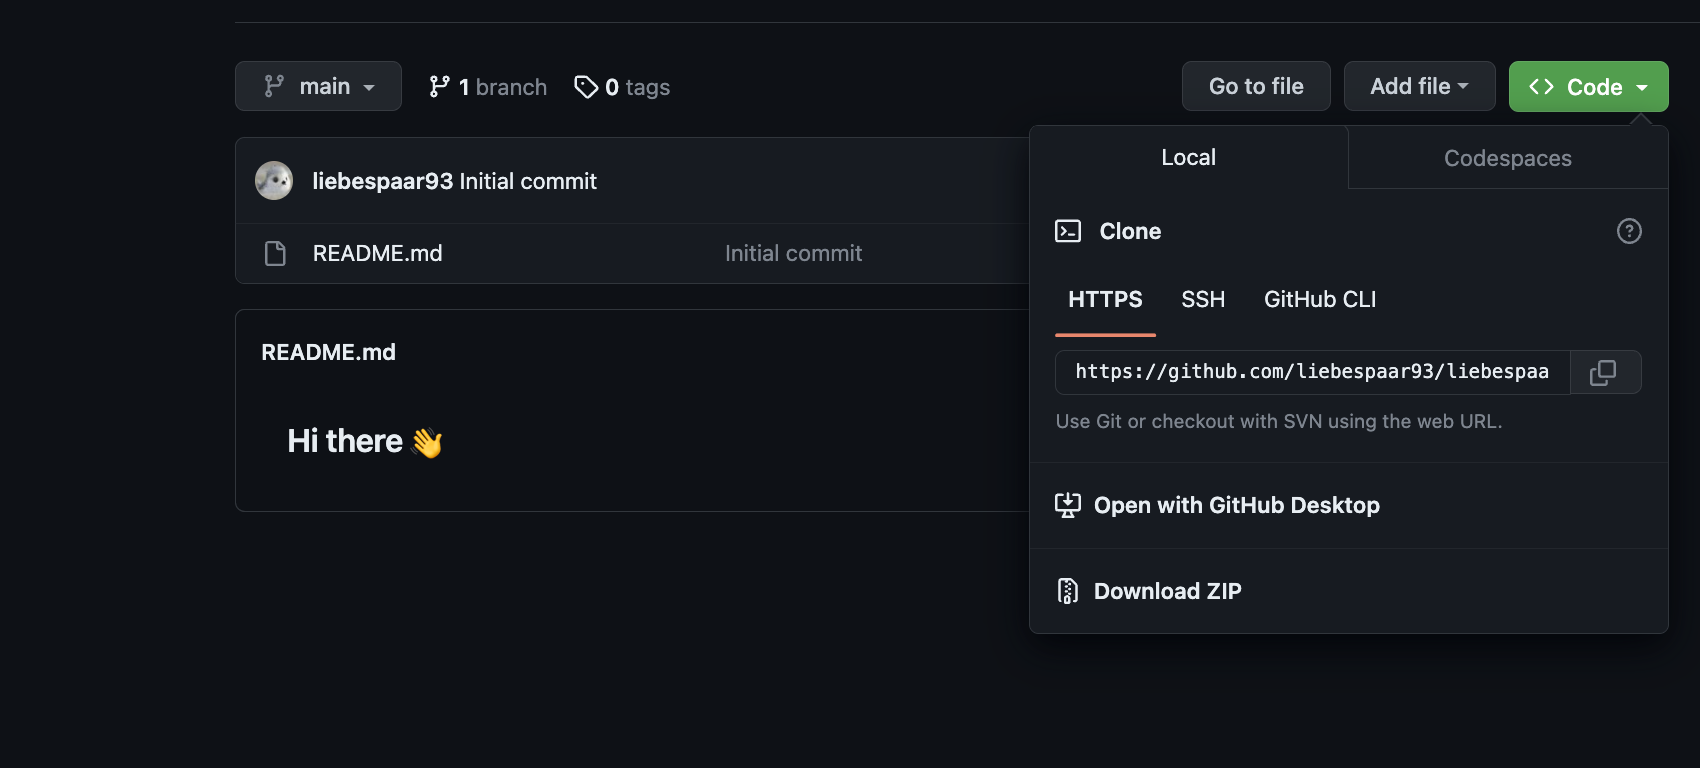Click the help question mark icon for Clone
1700x768 pixels.
1629,231
